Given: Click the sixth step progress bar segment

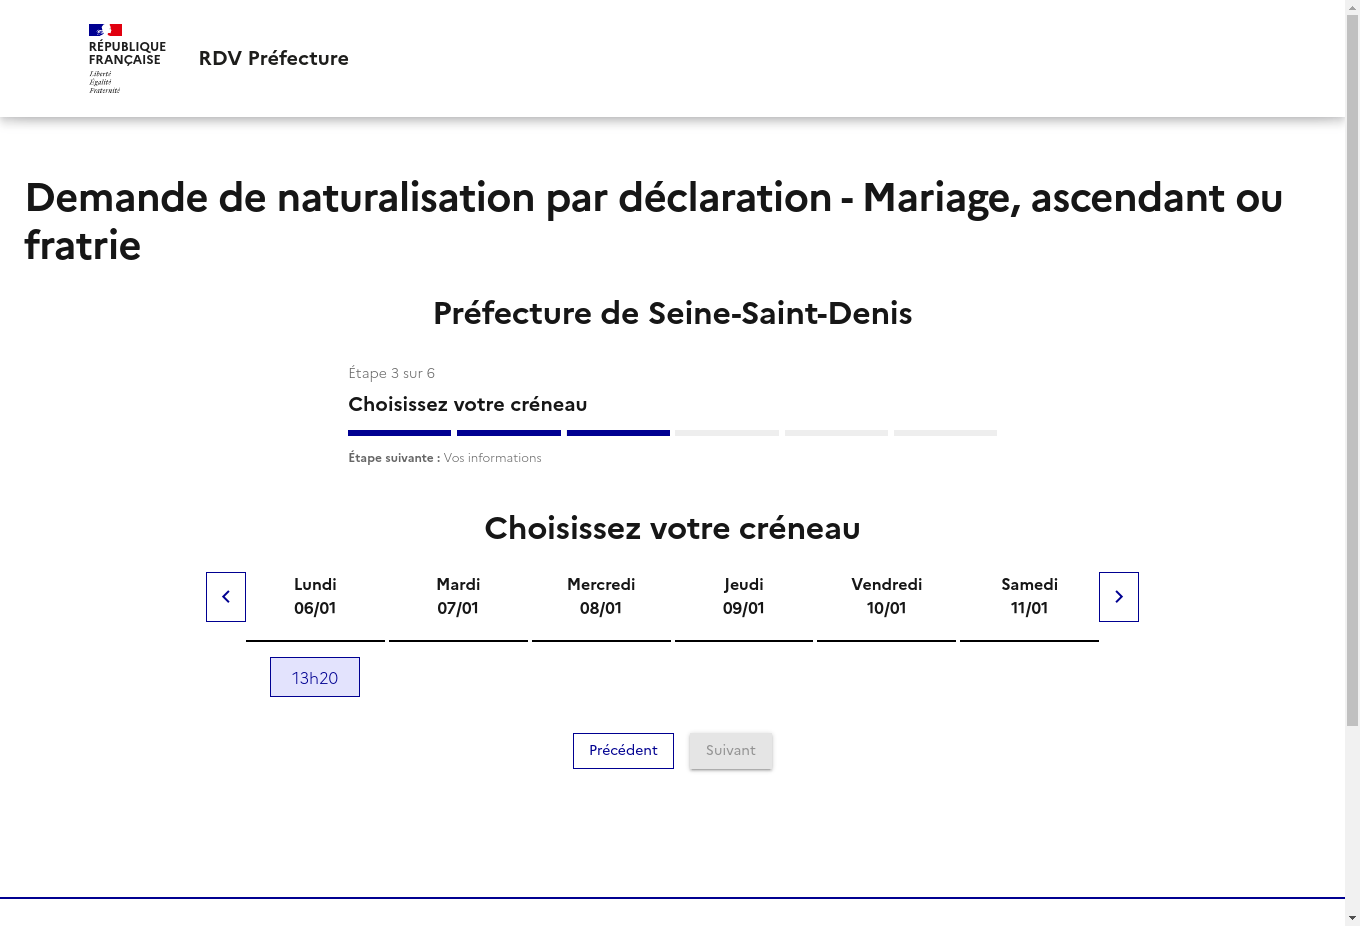Looking at the screenshot, I should pyautogui.click(x=945, y=433).
